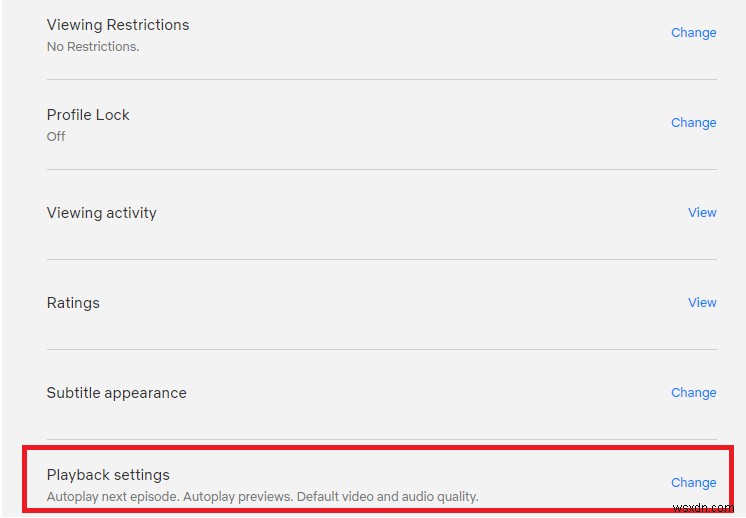Open View link for Viewing activity

[x=702, y=212]
